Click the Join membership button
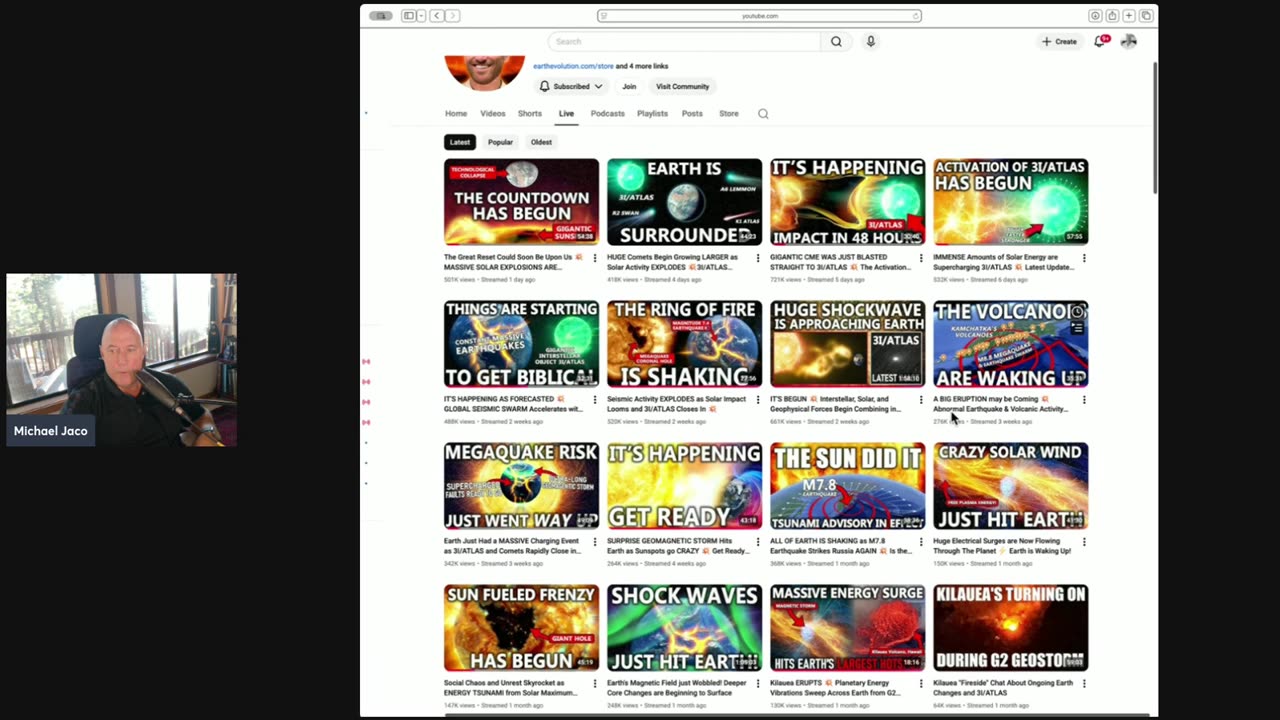The width and height of the screenshot is (1280, 720). pos(629,86)
